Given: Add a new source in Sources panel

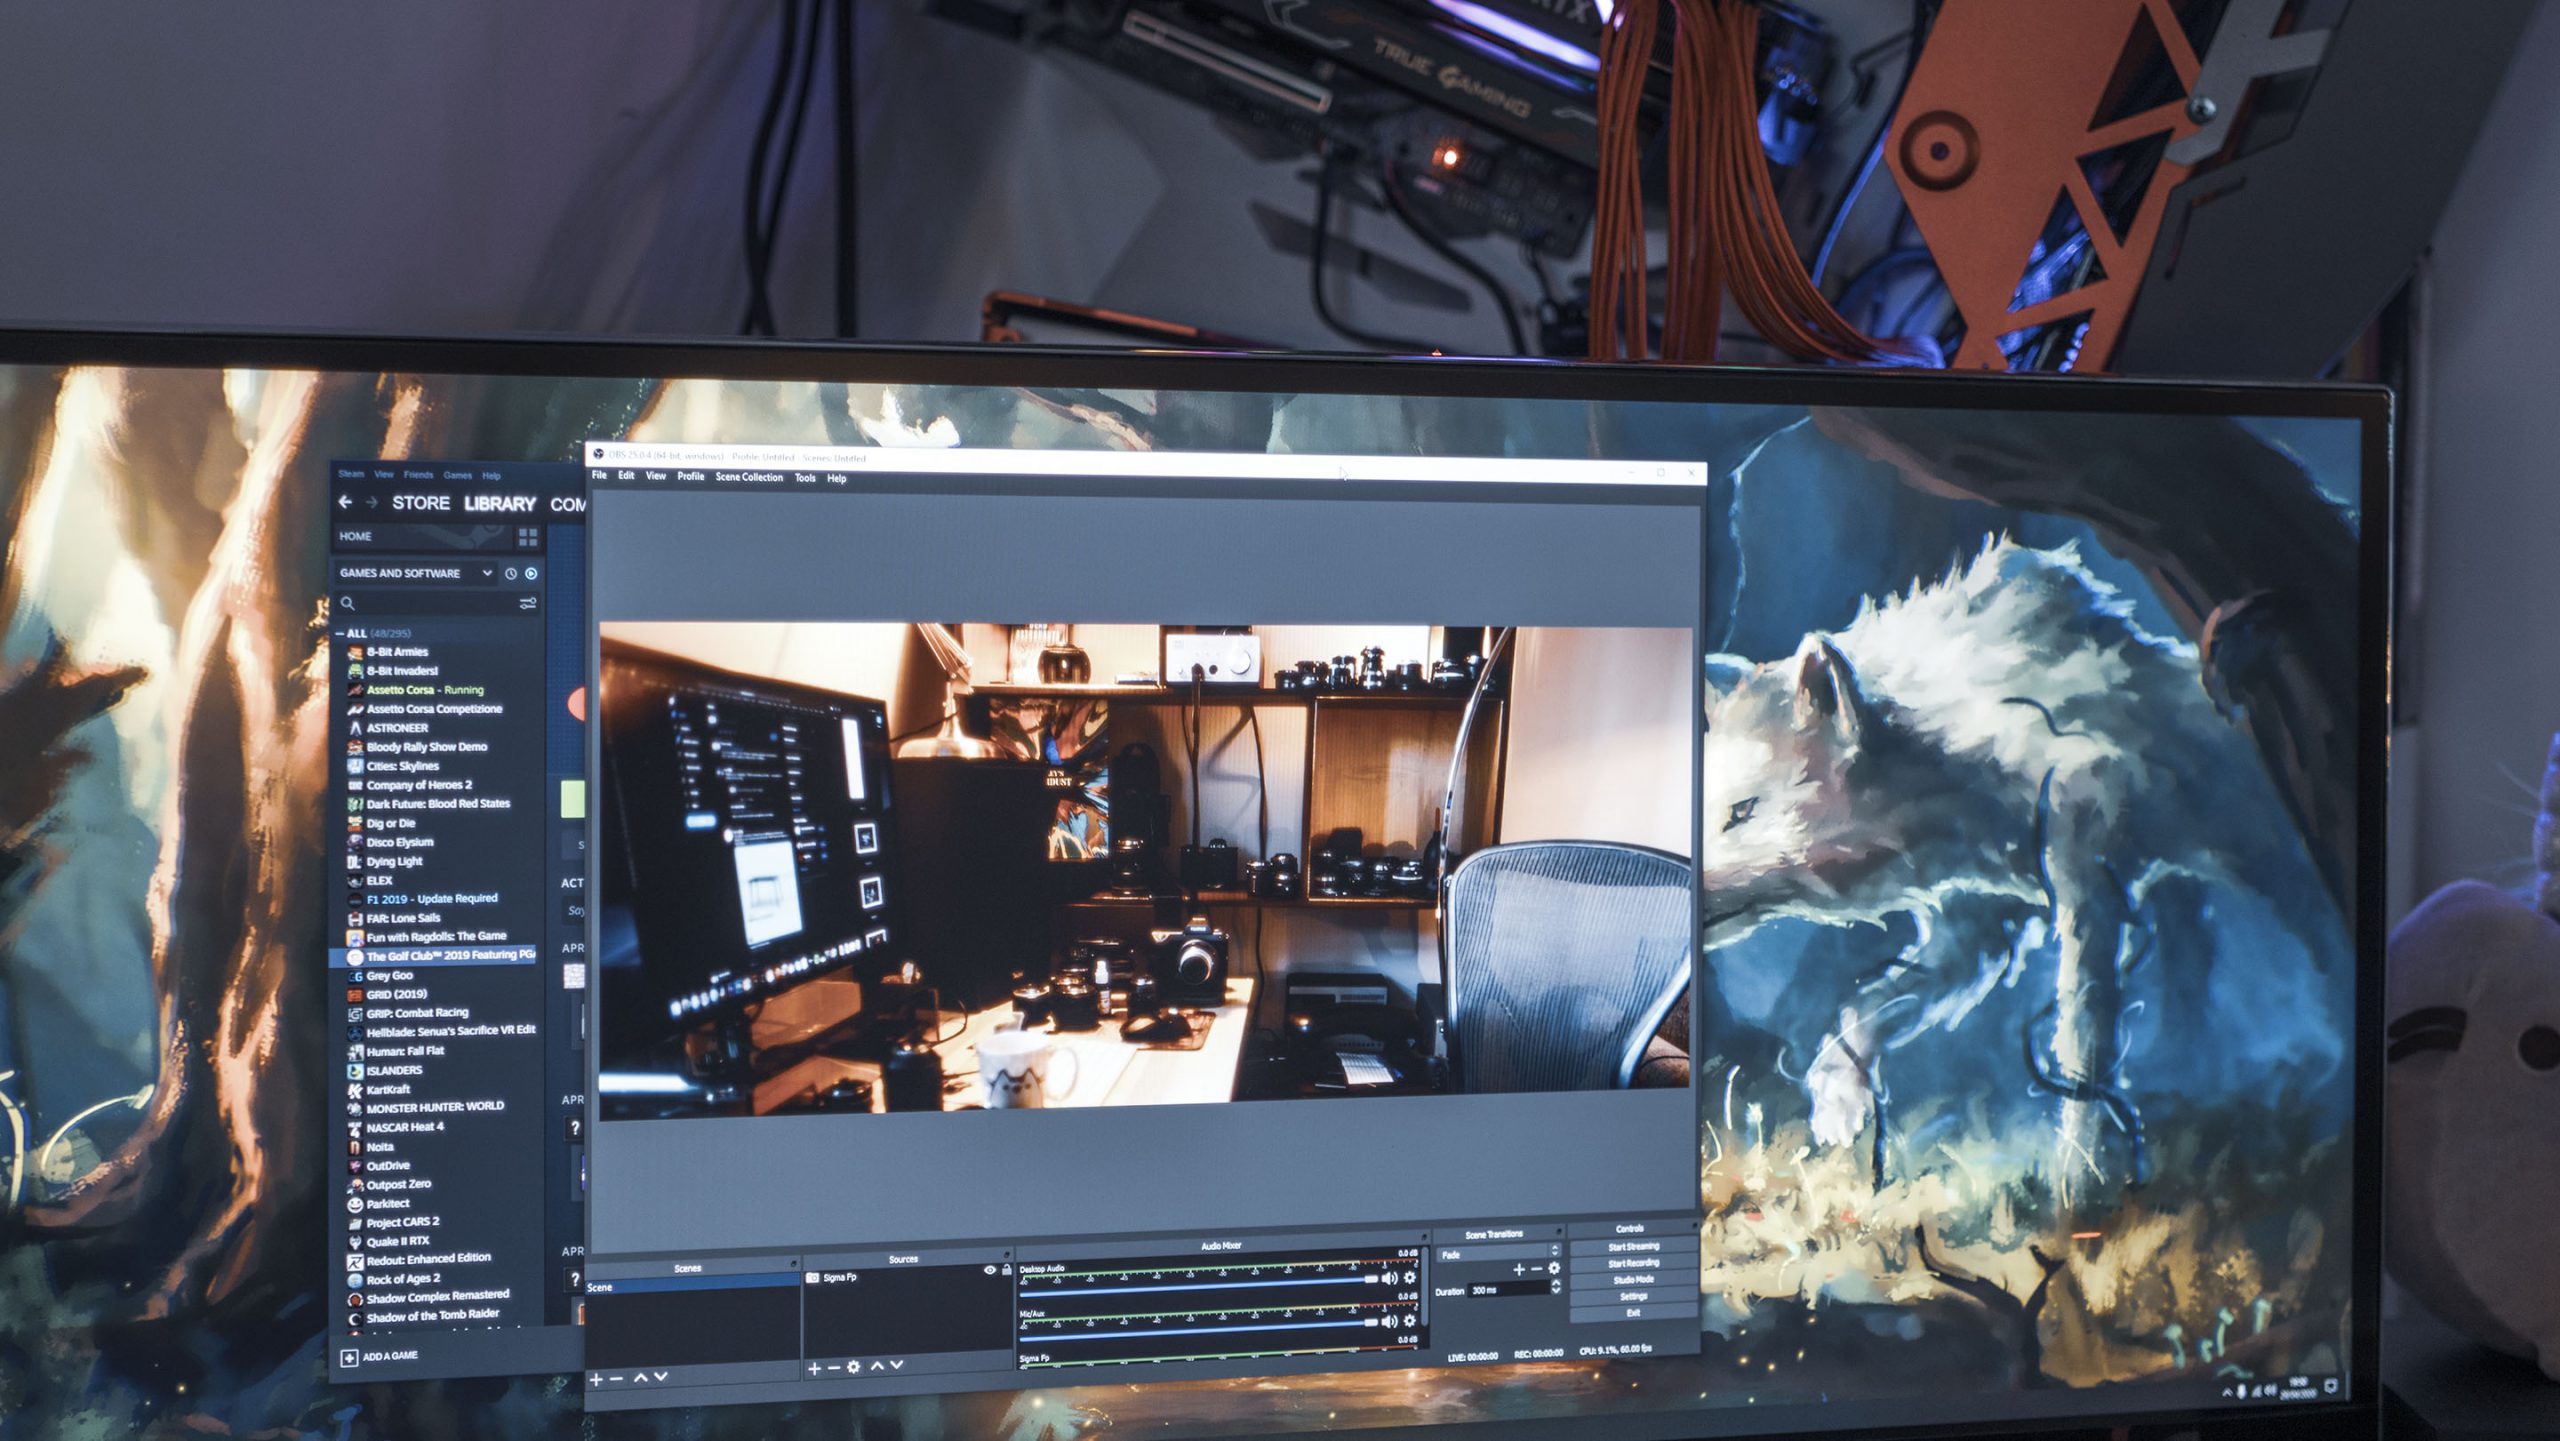Looking at the screenshot, I should coord(814,1368).
